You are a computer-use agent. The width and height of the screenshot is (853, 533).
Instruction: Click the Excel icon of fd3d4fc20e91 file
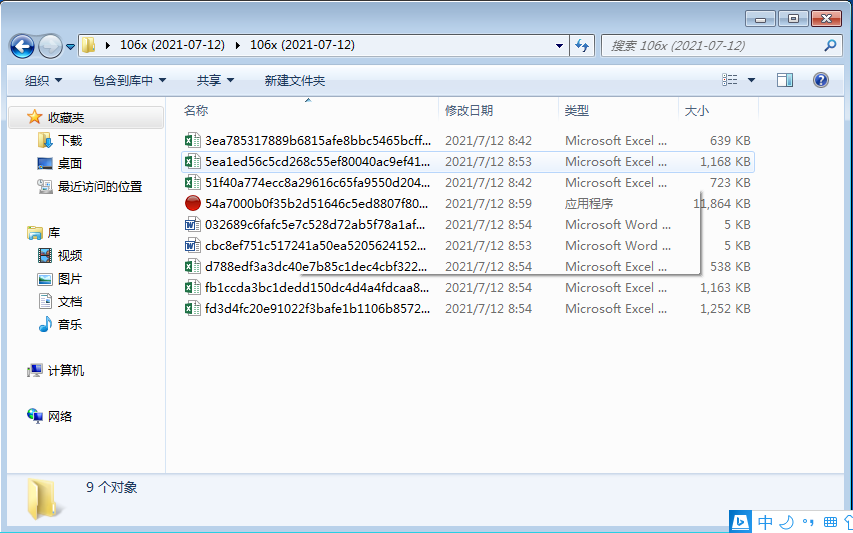(x=193, y=309)
